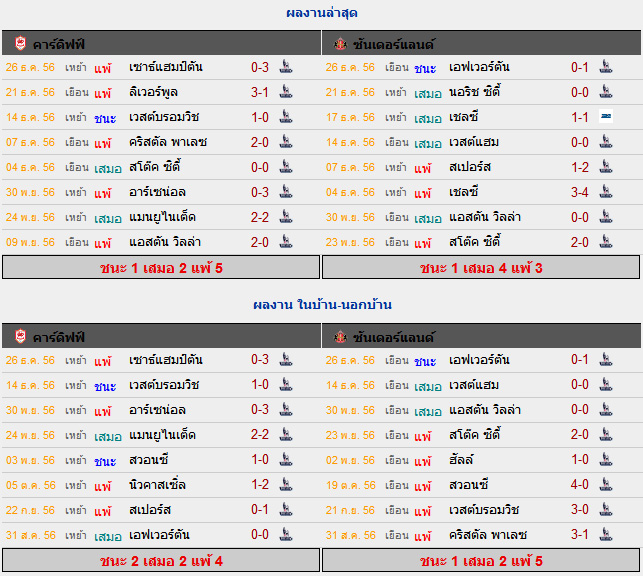Image resolution: width=643 pixels, height=576 pixels.
Task: Click the league icon next to Swansea 4-0
Action: click(606, 485)
